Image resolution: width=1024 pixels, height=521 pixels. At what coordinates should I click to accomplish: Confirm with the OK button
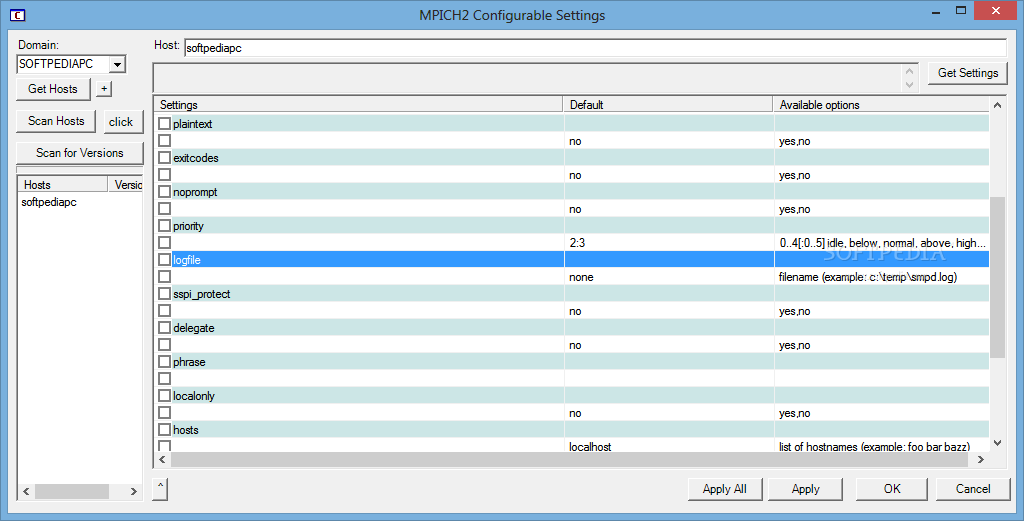point(892,489)
